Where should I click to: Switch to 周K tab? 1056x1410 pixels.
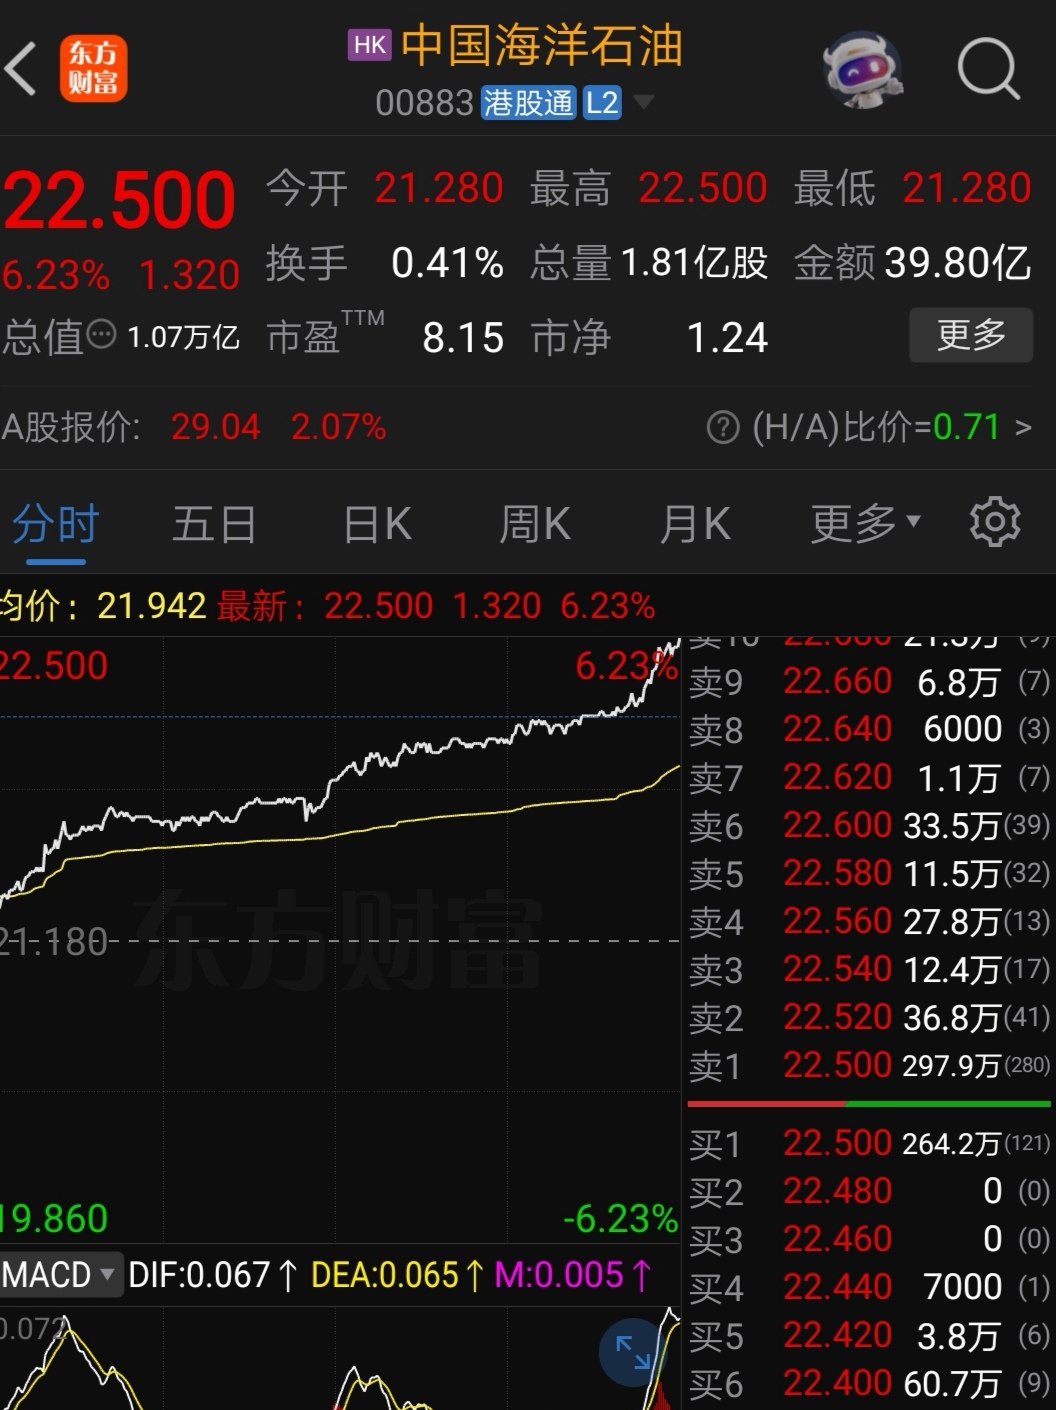pyautogui.click(x=535, y=524)
